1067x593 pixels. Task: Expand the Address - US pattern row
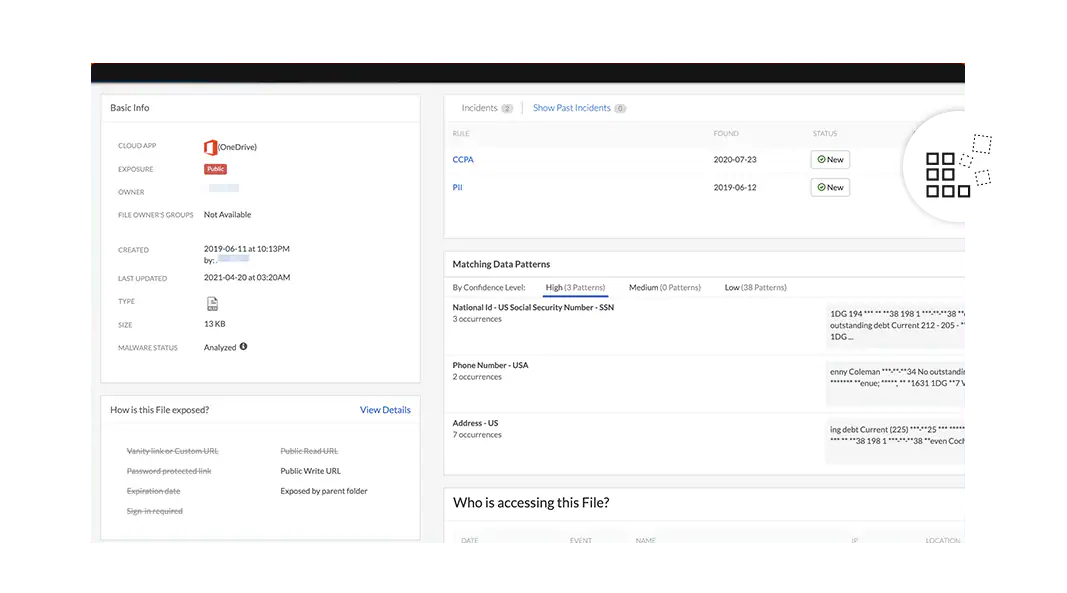click(x=475, y=424)
